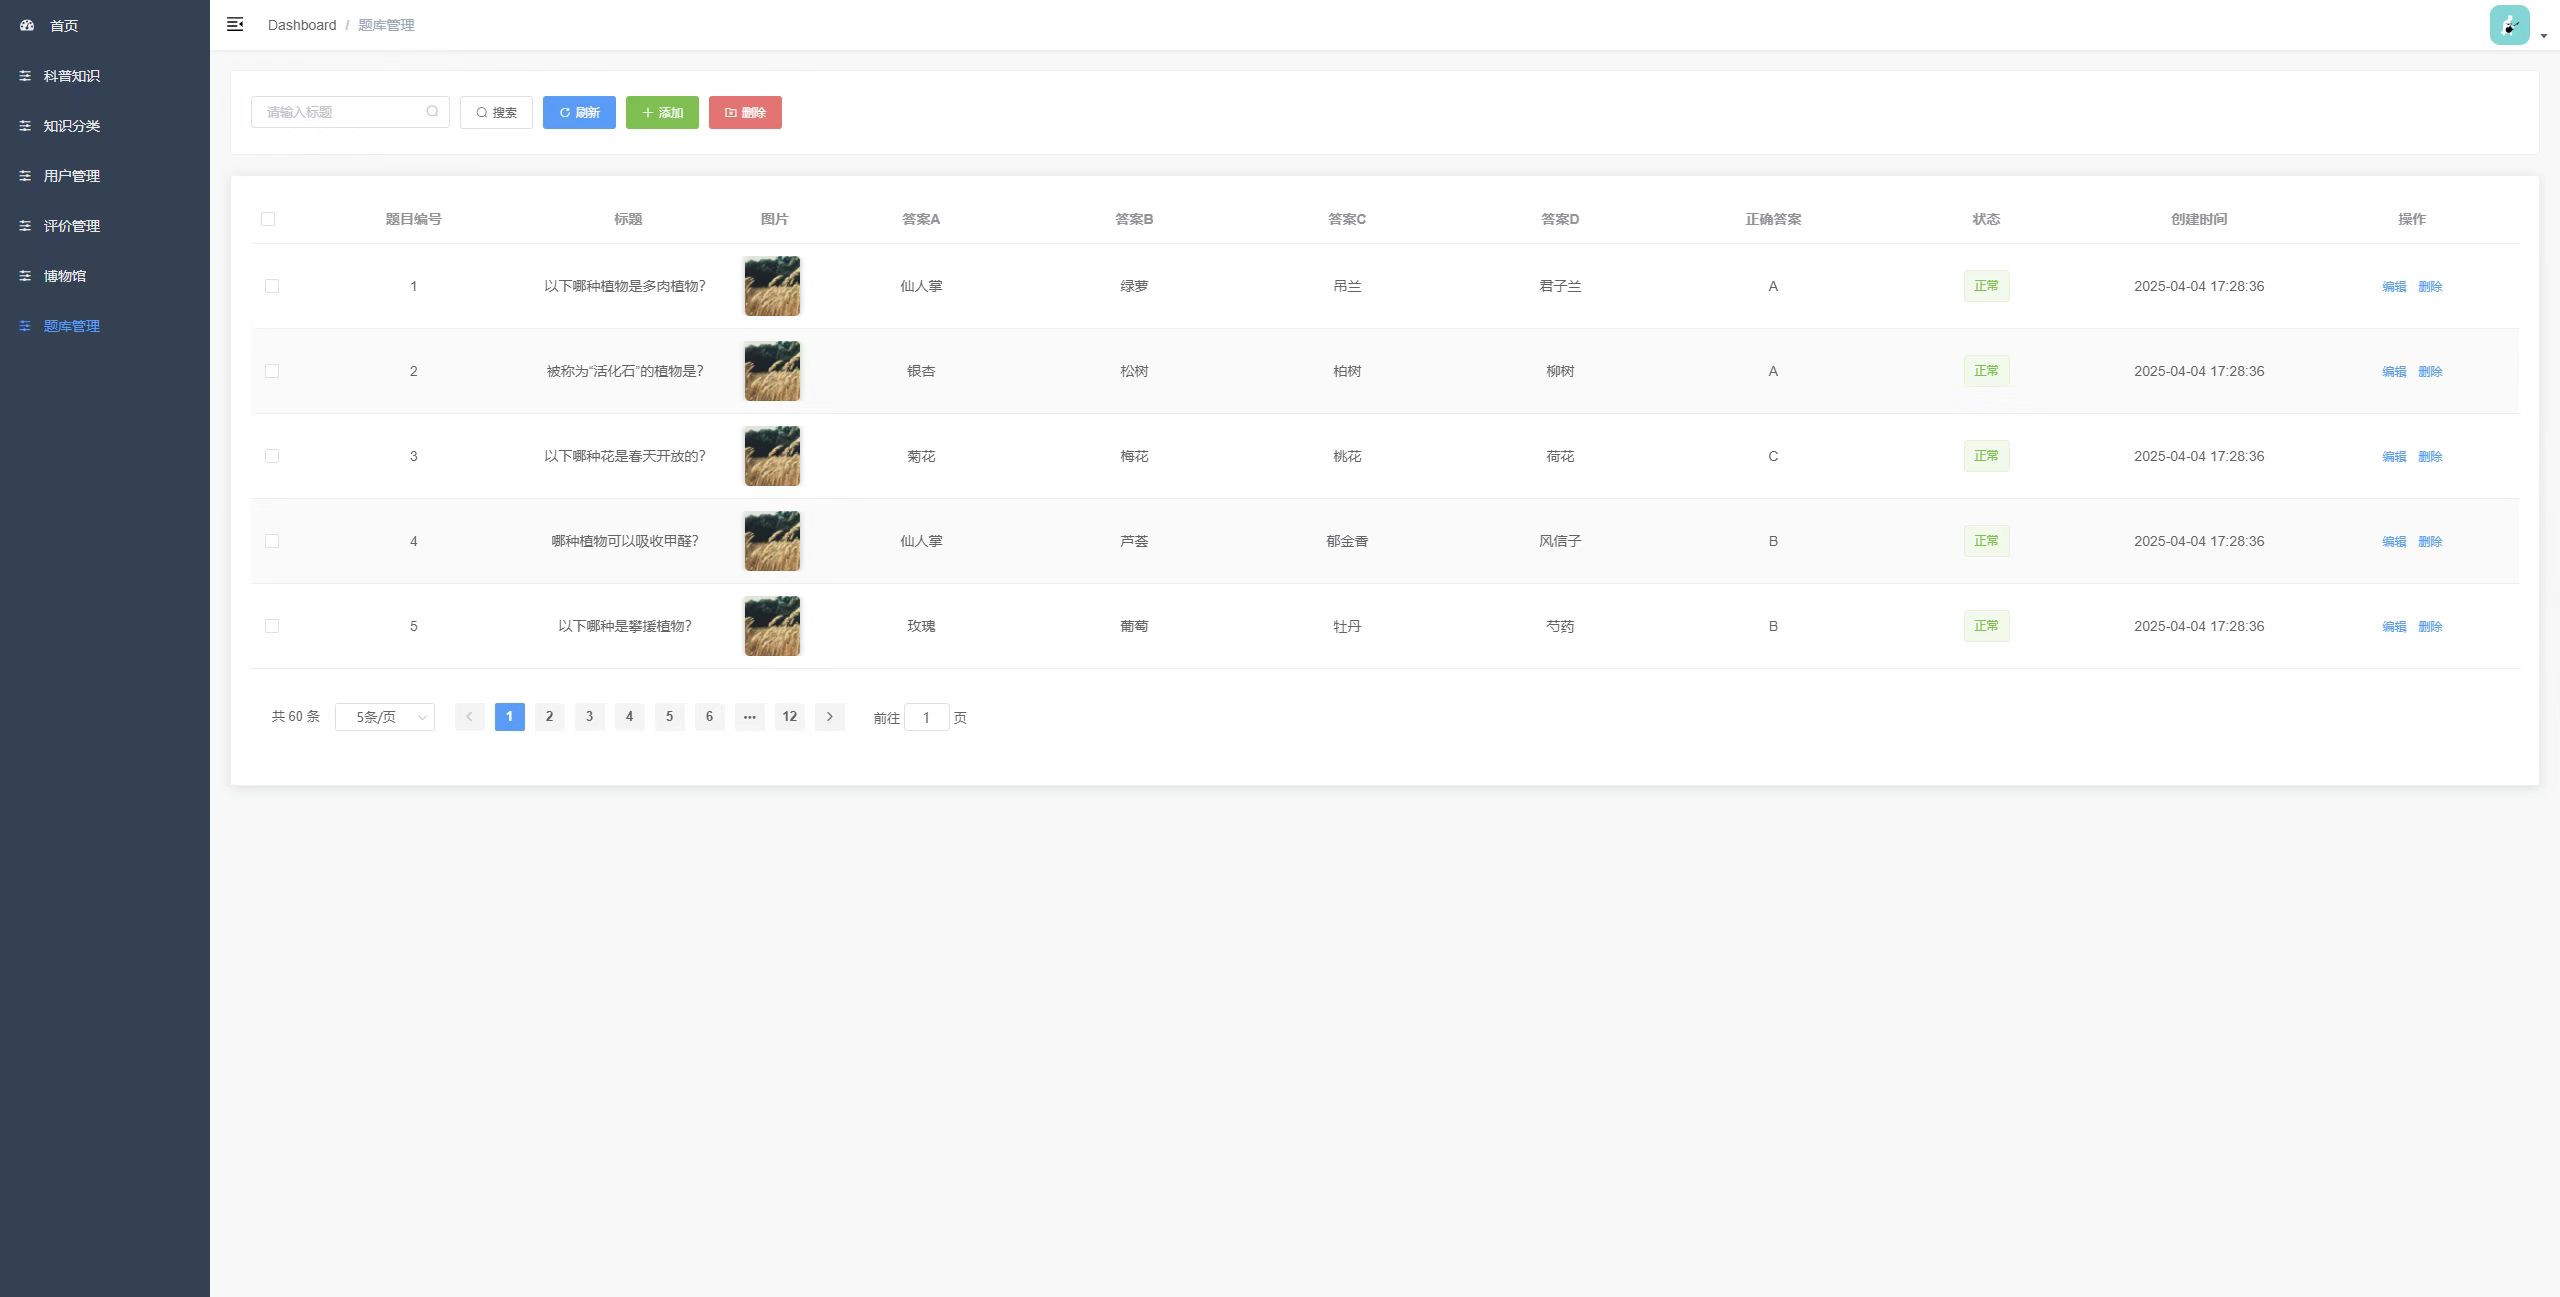2560x1297 pixels.
Task: Check the checkbox for question 1
Action: pos(272,286)
